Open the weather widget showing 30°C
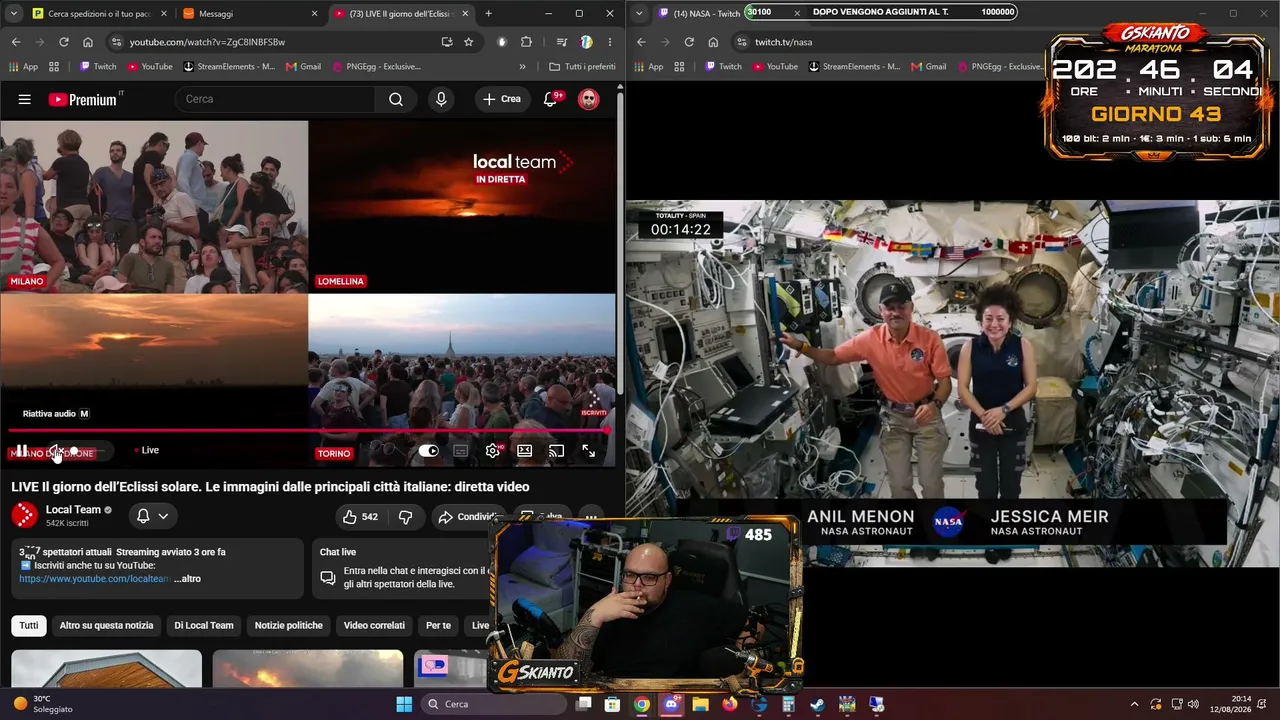 (43, 704)
